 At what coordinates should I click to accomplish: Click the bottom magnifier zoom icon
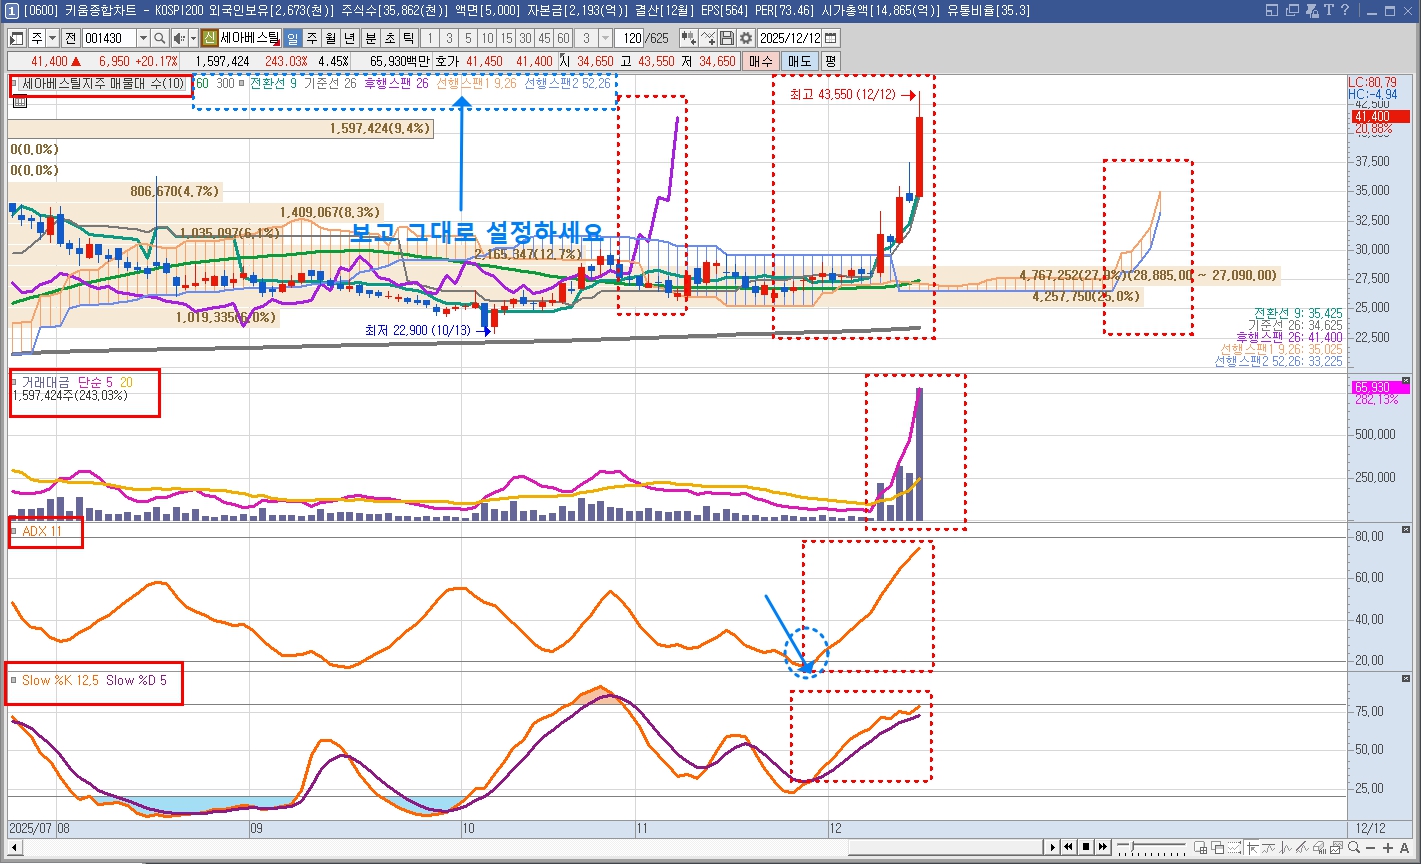coord(1353,847)
